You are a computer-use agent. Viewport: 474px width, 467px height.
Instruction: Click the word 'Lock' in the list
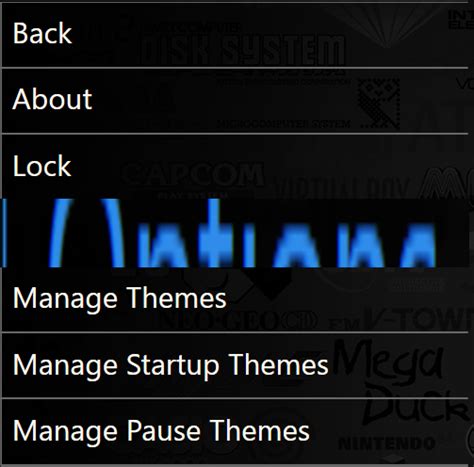[42, 166]
